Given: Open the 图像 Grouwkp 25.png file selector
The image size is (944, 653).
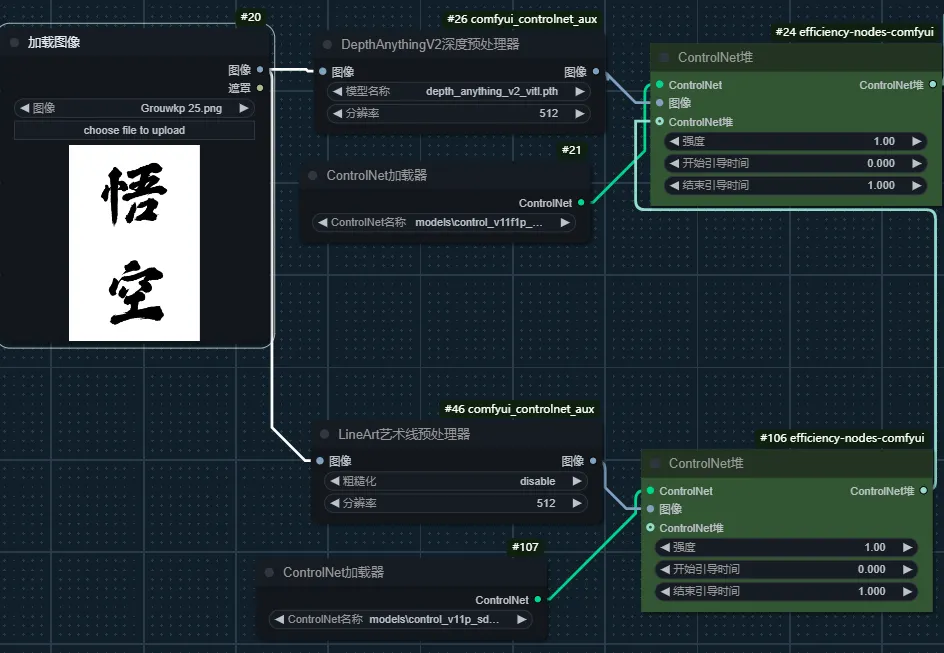Looking at the screenshot, I should (x=134, y=108).
